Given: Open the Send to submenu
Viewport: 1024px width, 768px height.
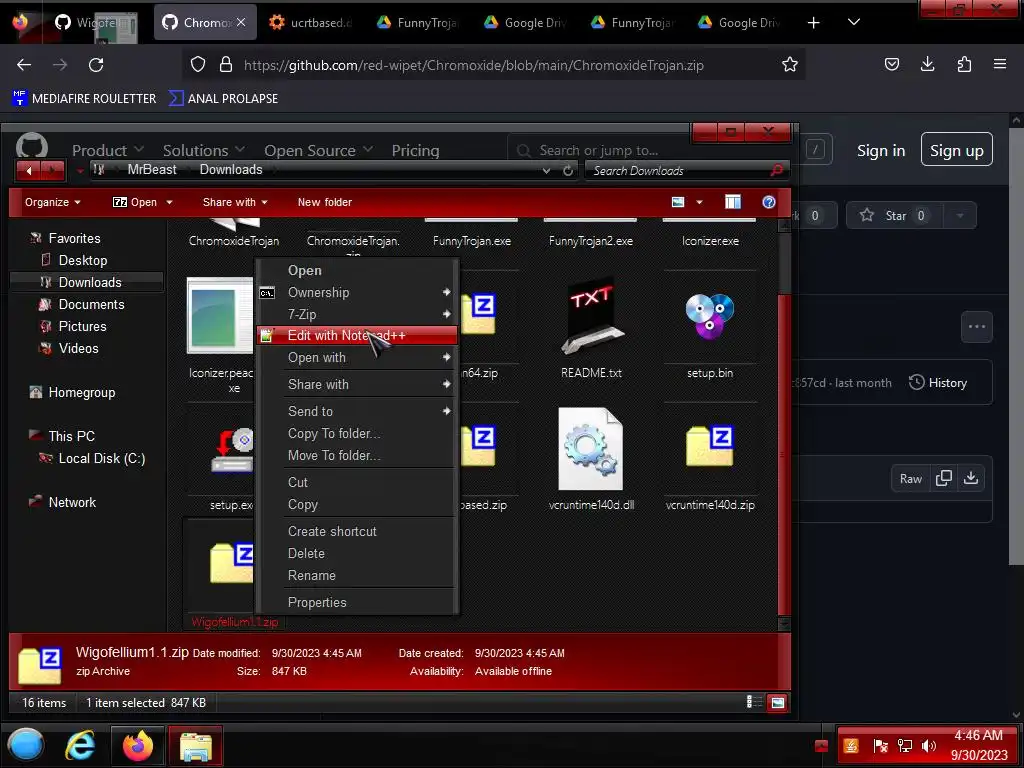Looking at the screenshot, I should 357,411.
